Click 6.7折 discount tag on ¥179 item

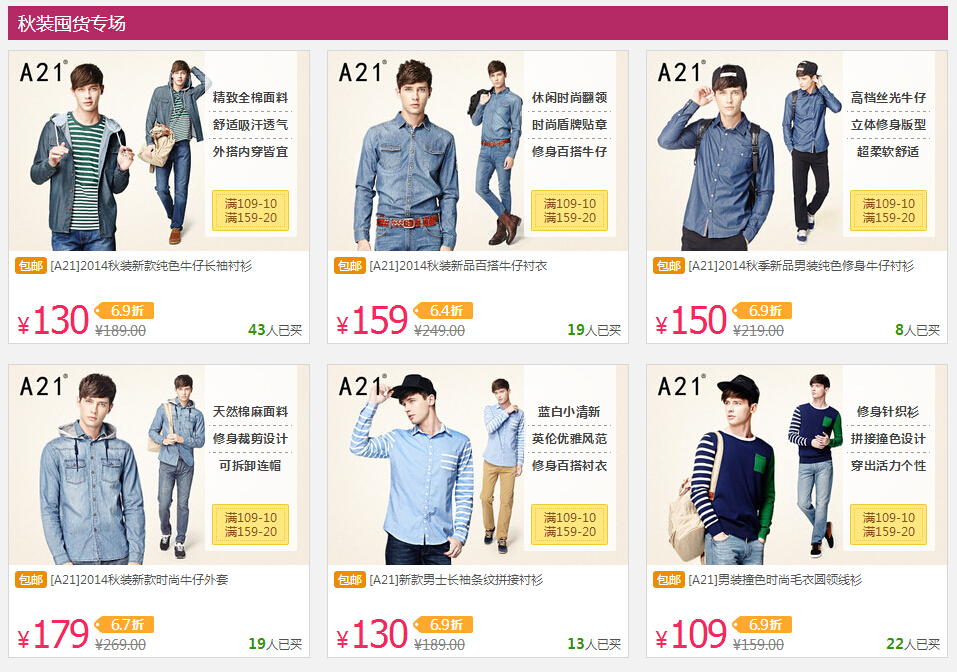(x=125, y=624)
